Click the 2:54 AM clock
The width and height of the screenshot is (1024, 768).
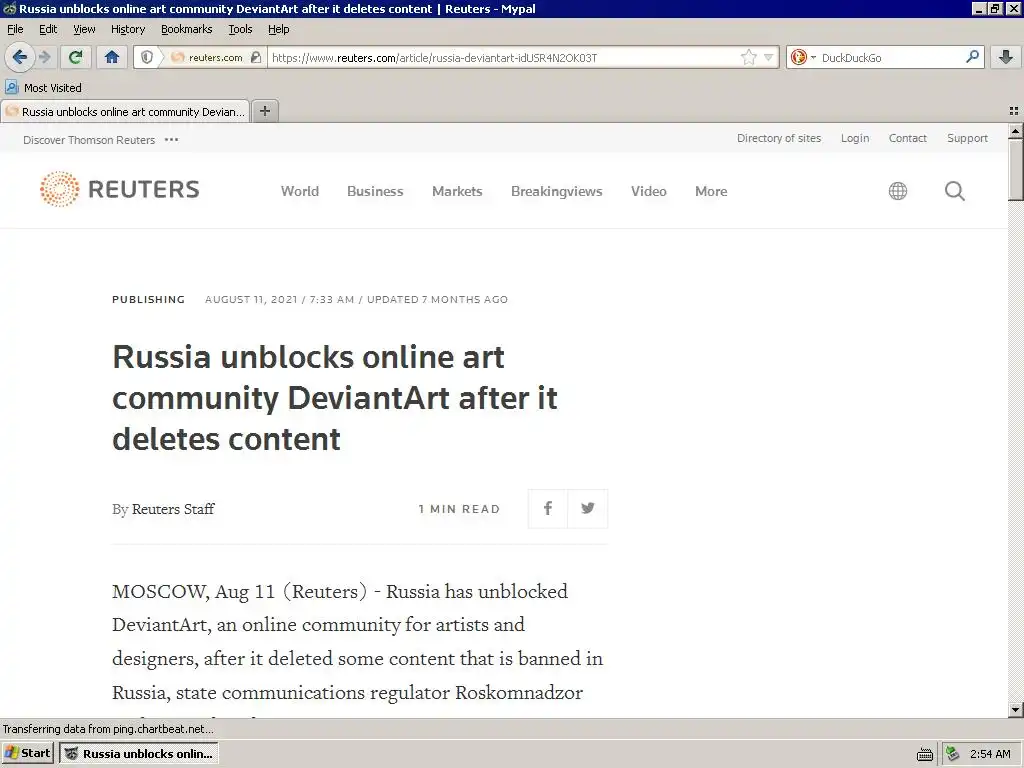pyautogui.click(x=990, y=754)
